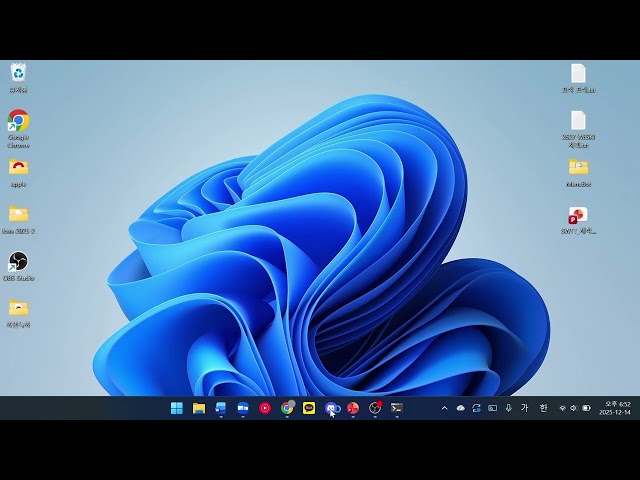
Task: Click the purple Discord-style taskbar icon
Action: [x=331, y=408]
